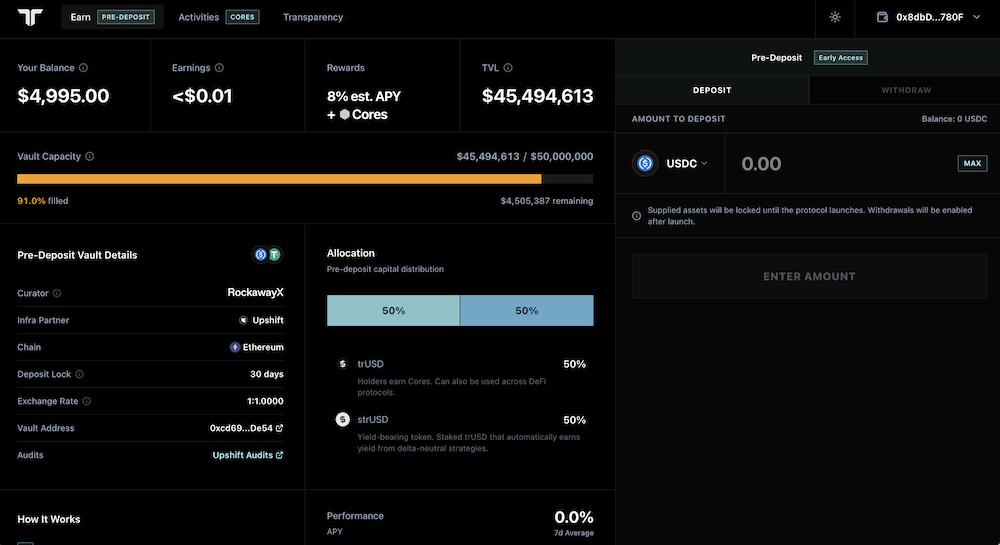Click the Early Access badge
Screen dimensions: 1000x545
[x=841, y=57]
